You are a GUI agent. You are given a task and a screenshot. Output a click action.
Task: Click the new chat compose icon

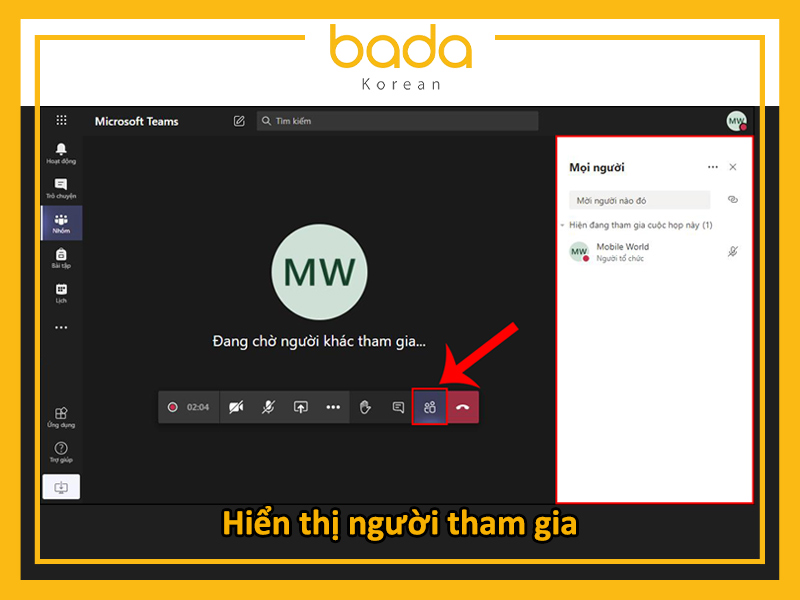pos(239,121)
